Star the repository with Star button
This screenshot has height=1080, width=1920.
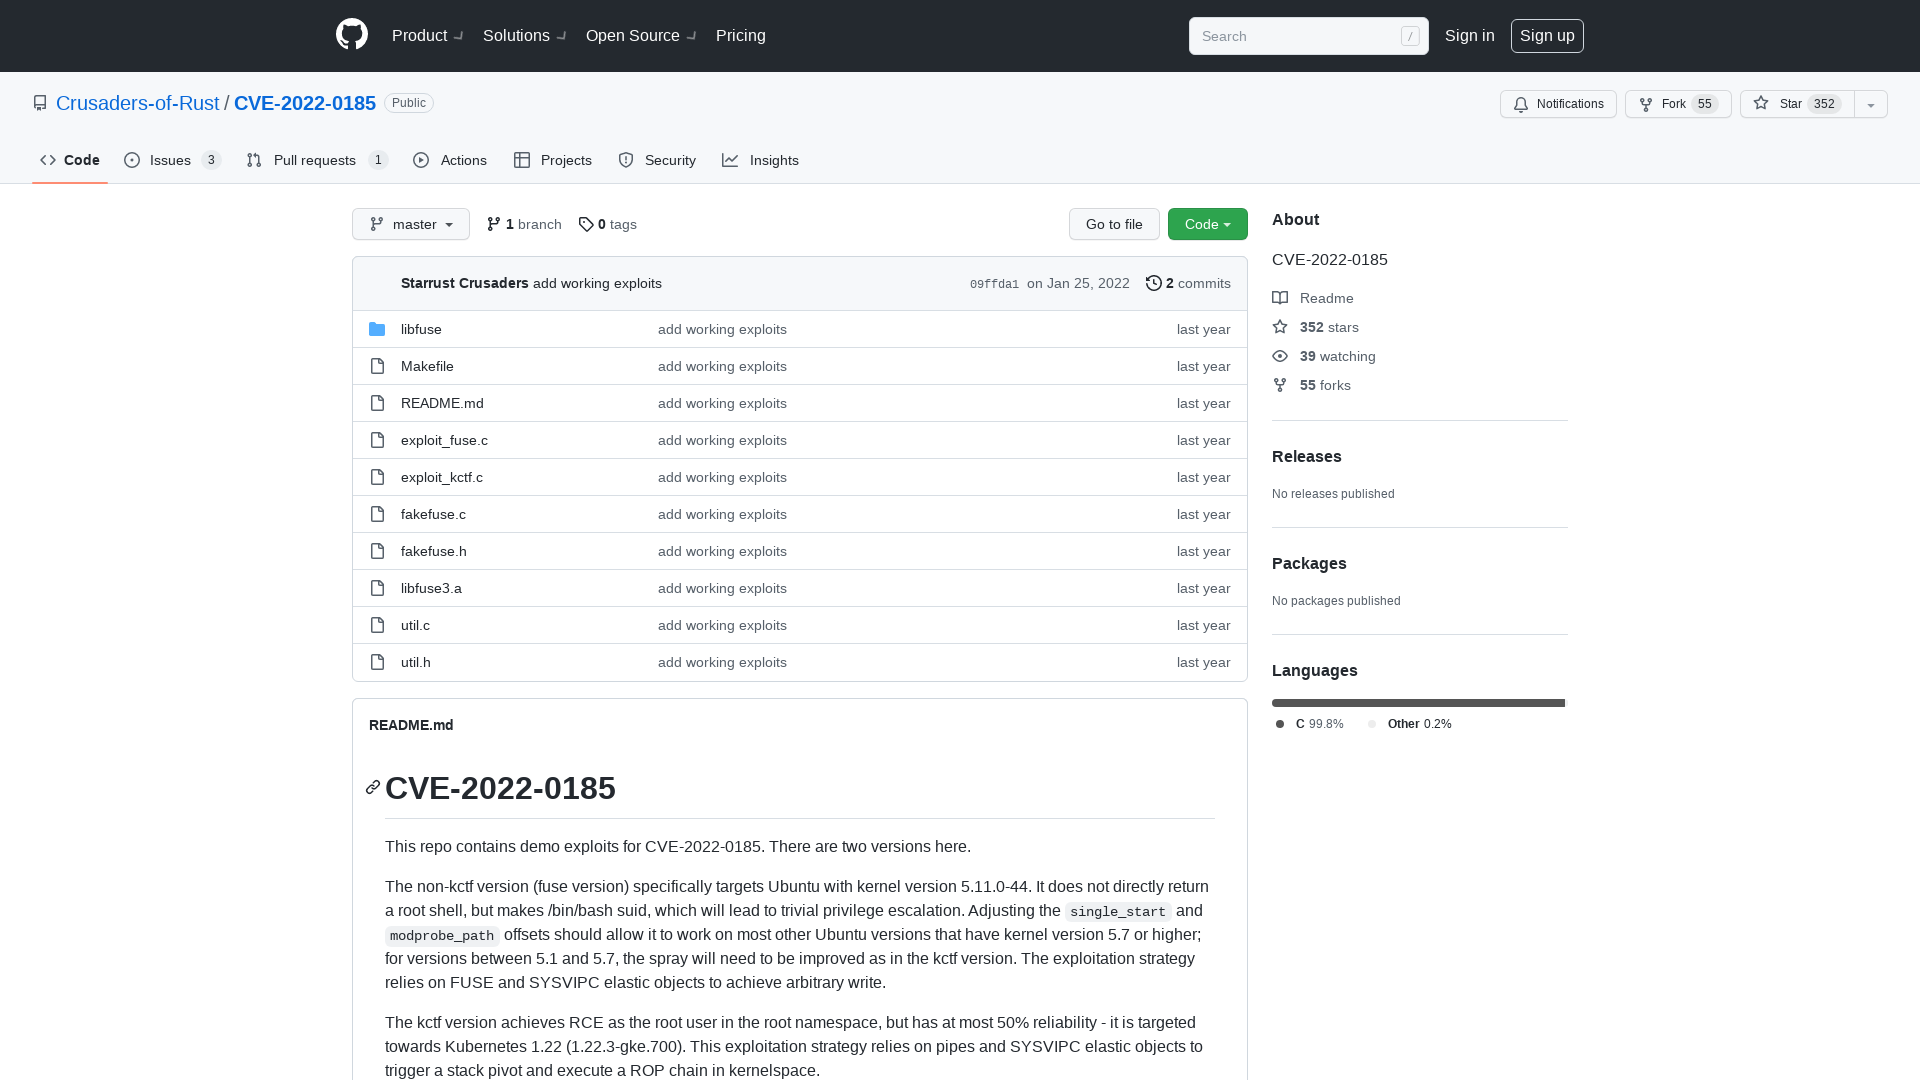pyautogui.click(x=1797, y=104)
